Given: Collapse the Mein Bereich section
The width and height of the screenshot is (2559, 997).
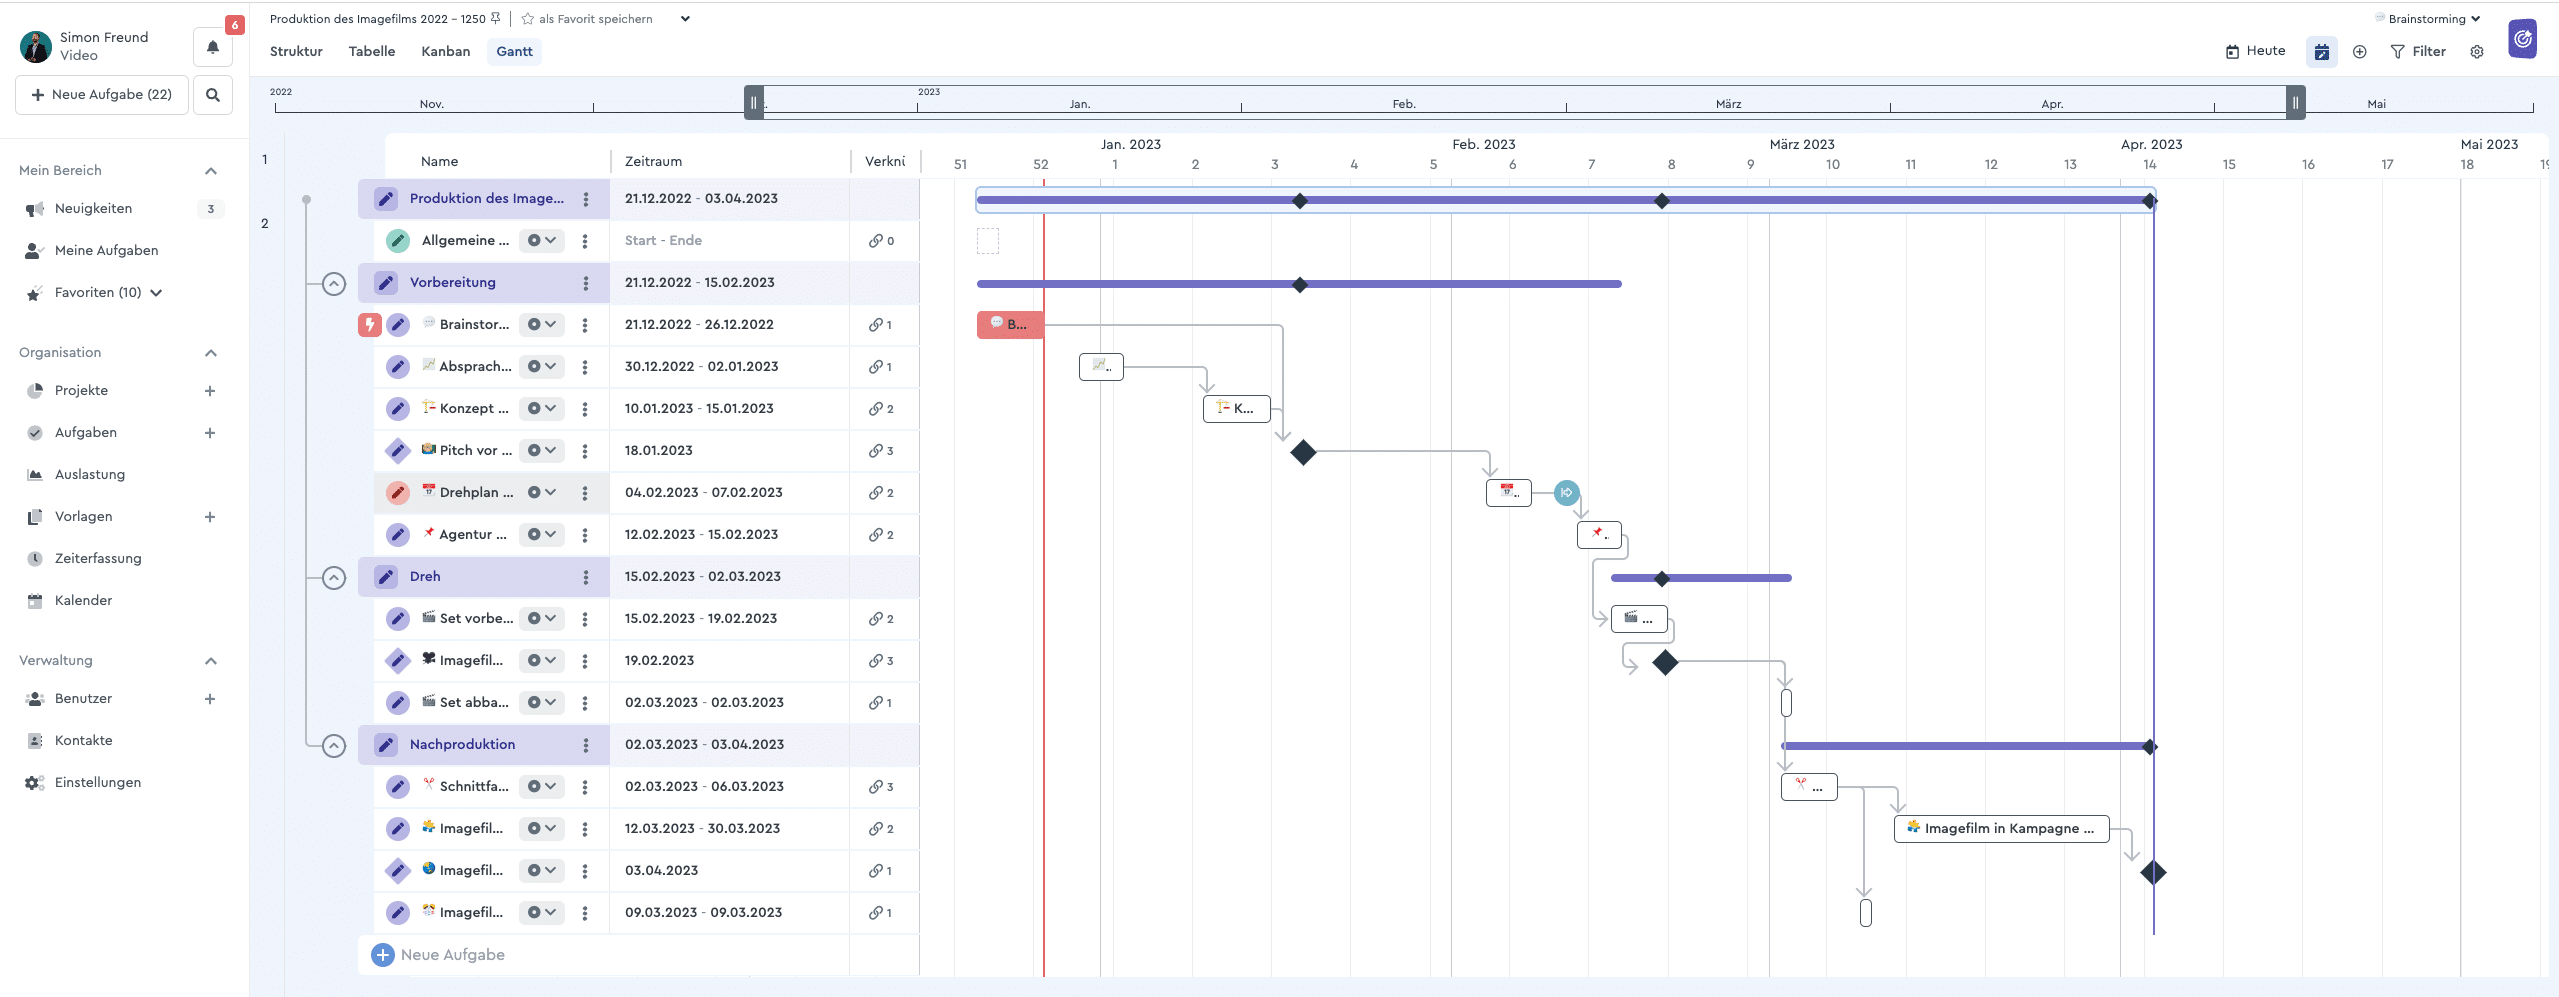Looking at the screenshot, I should click(211, 171).
